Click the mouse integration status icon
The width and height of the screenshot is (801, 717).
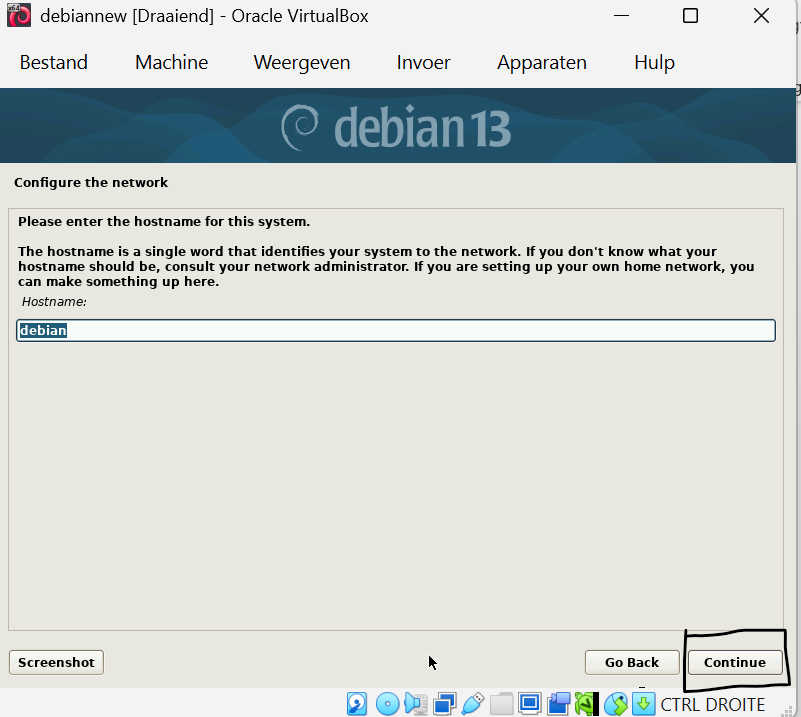click(616, 704)
